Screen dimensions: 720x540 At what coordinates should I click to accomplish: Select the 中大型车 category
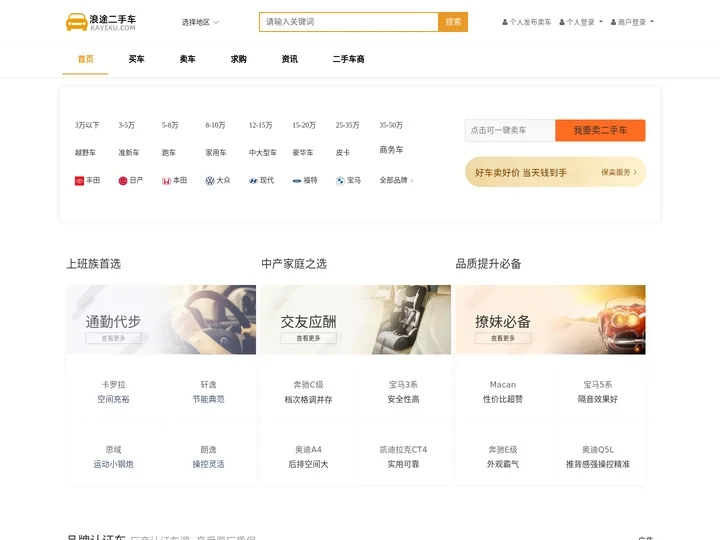263,152
